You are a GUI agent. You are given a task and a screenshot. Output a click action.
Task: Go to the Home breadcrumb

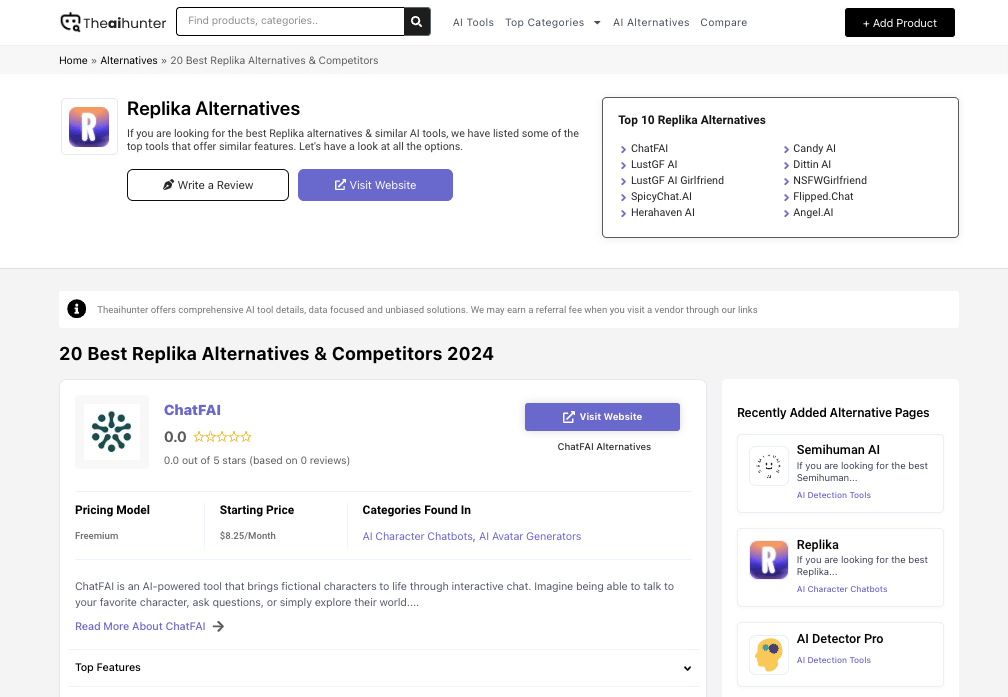tap(73, 60)
